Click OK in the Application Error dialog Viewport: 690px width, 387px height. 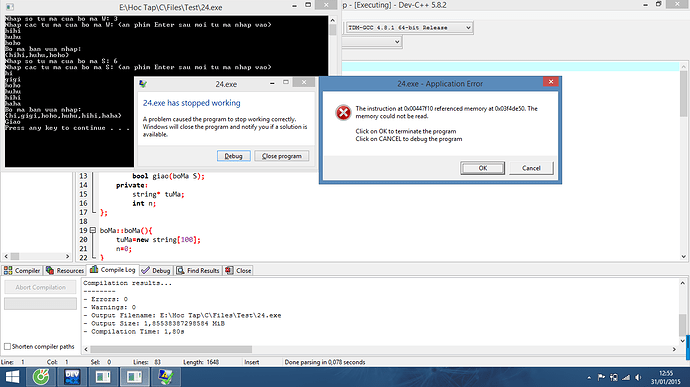(482, 168)
